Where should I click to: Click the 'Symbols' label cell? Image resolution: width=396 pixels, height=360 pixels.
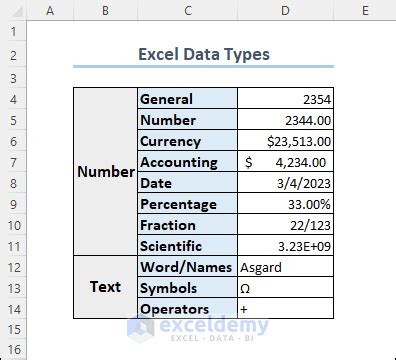tap(188, 288)
